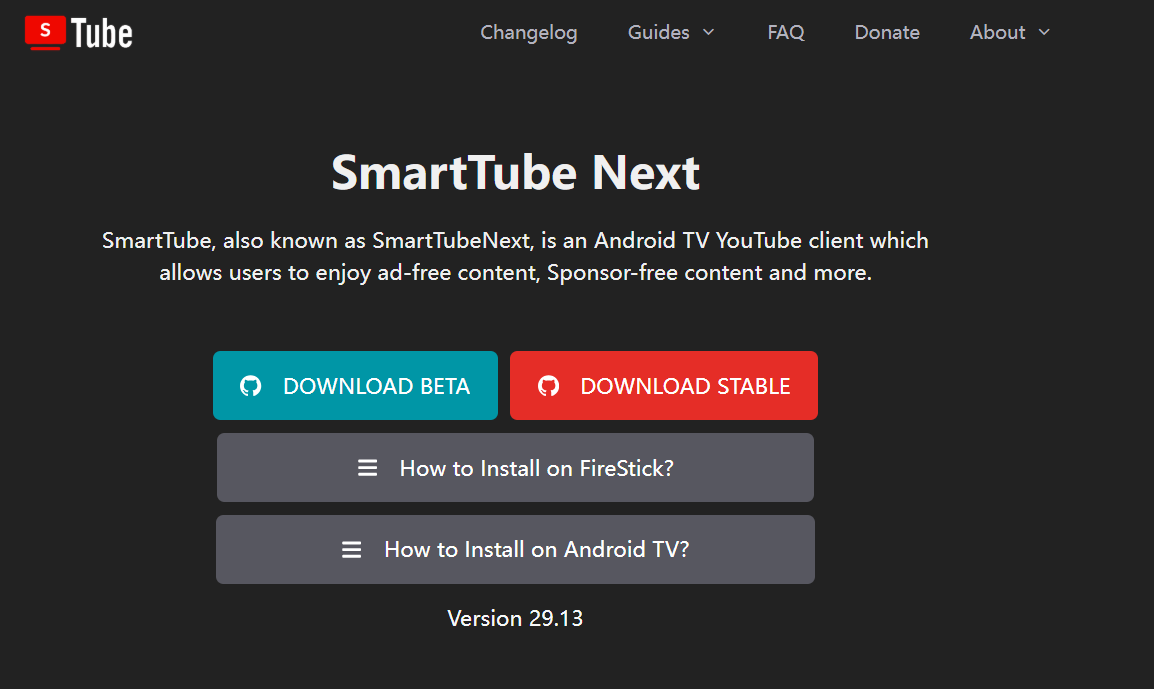Click the SmartTube description paragraph
The height and width of the screenshot is (689, 1154).
515,256
